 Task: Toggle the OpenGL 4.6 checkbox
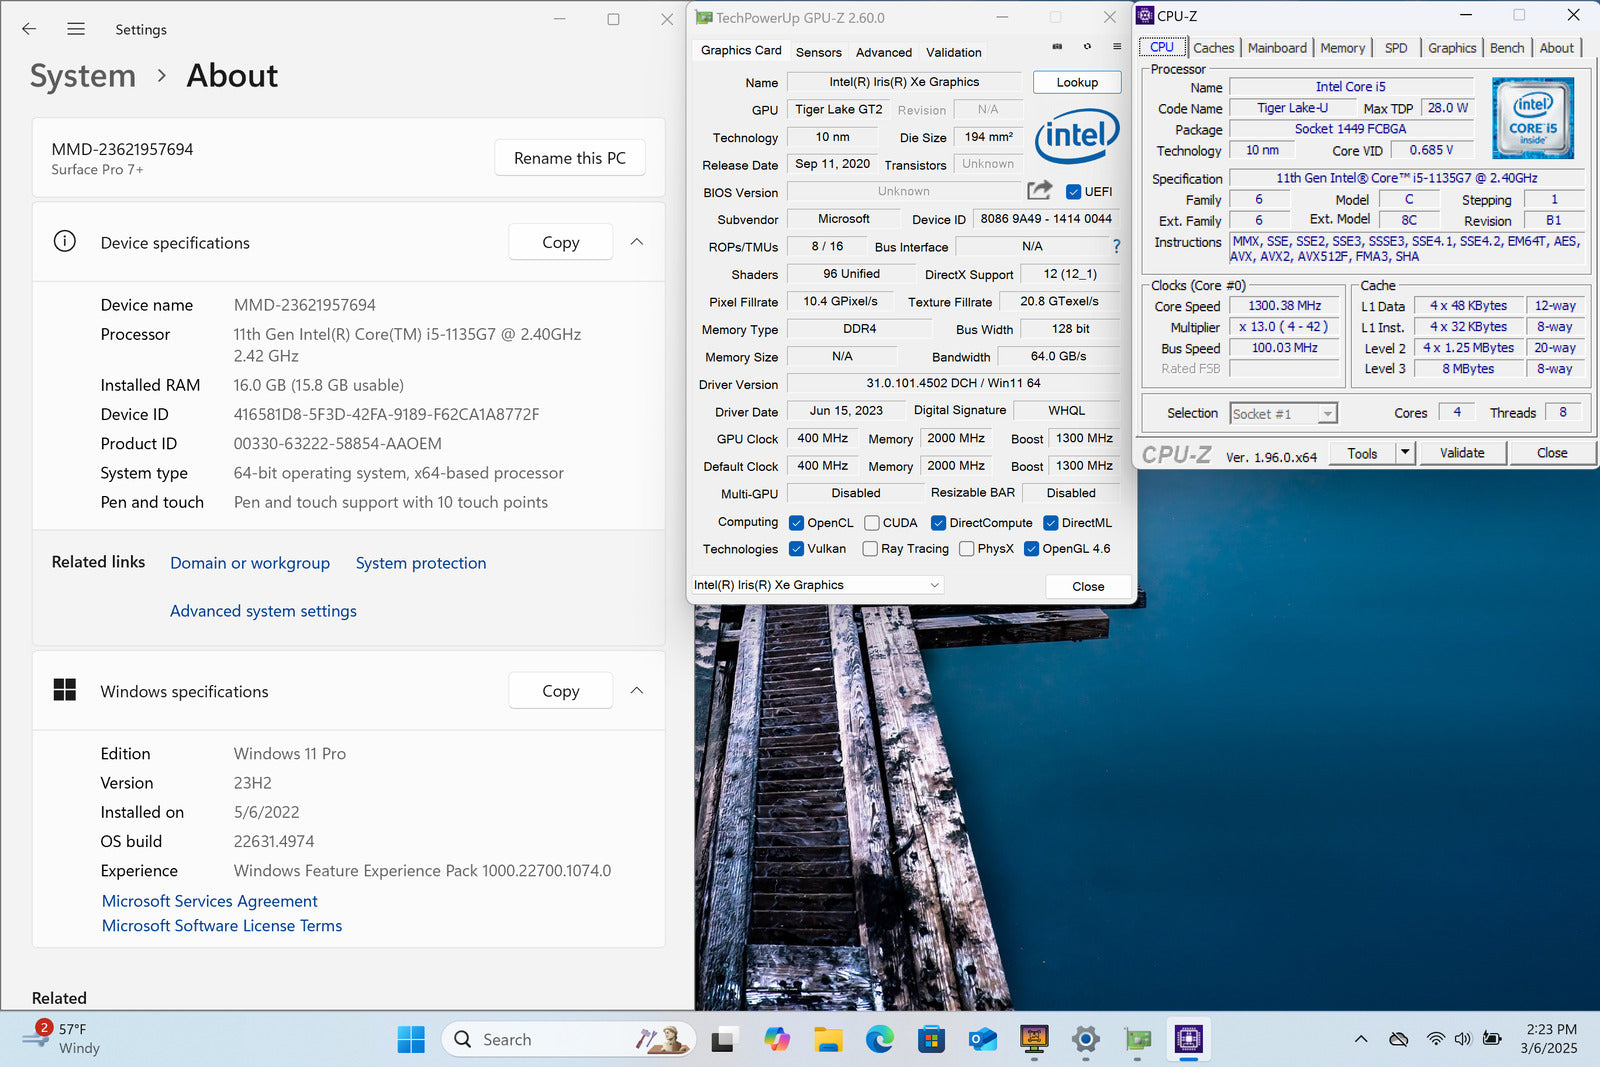1031,549
